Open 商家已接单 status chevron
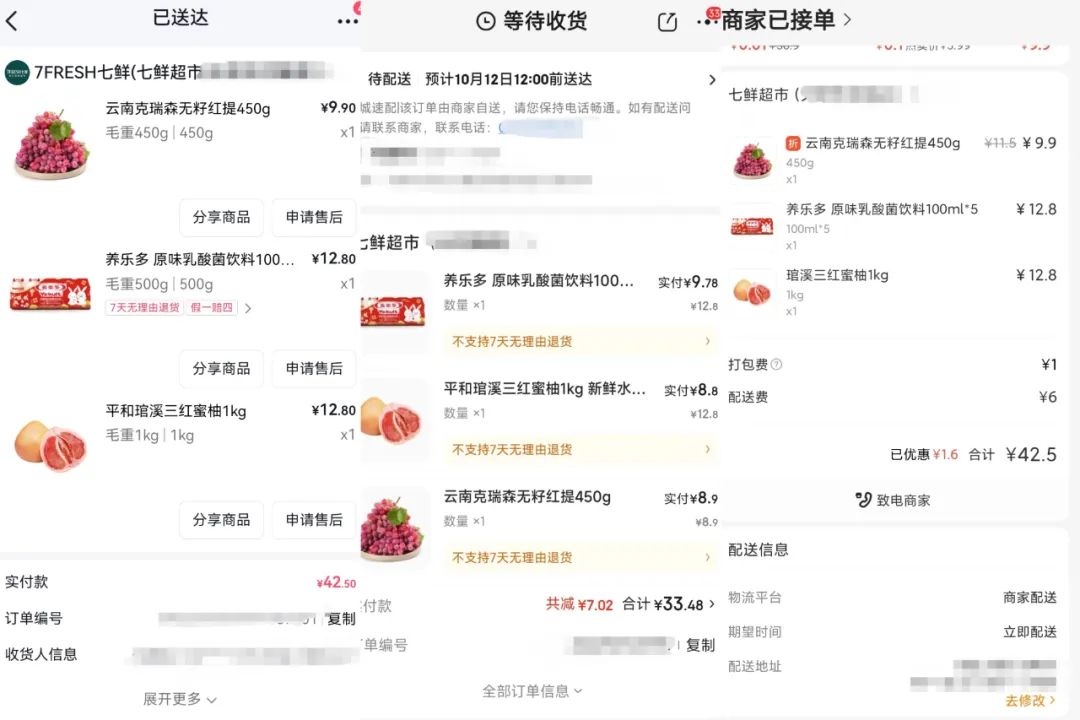Image resolution: width=1080 pixels, height=720 pixels. pos(847,19)
